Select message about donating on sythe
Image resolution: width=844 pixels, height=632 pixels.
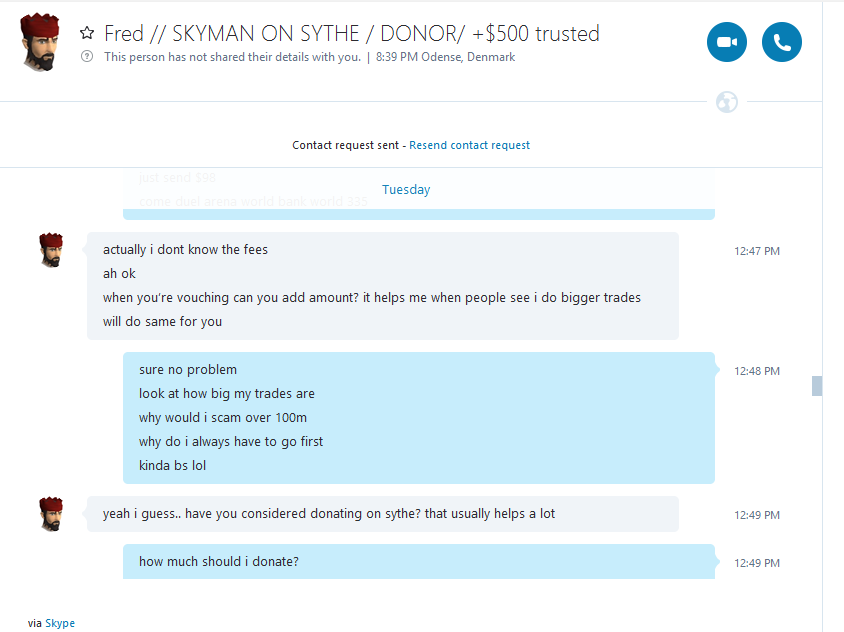(x=329, y=514)
